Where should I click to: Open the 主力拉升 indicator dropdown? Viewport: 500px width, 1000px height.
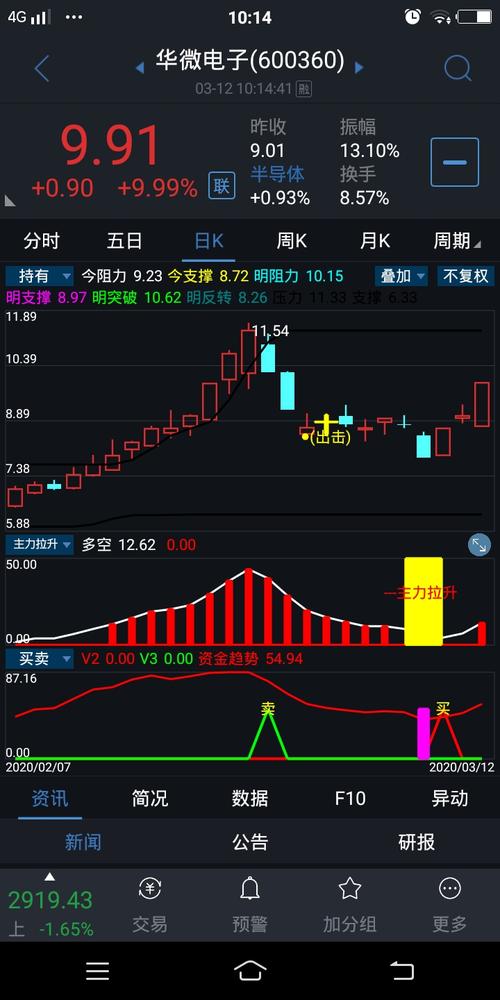[39, 545]
